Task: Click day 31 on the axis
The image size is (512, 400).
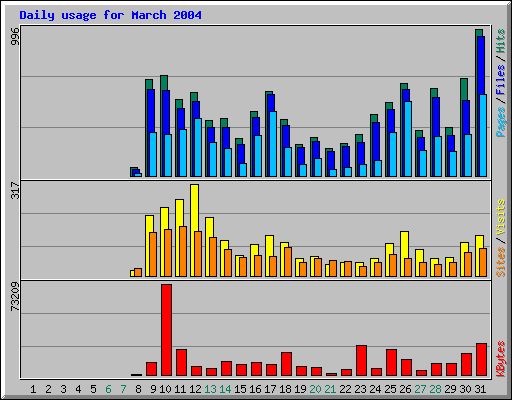Action: (x=480, y=389)
